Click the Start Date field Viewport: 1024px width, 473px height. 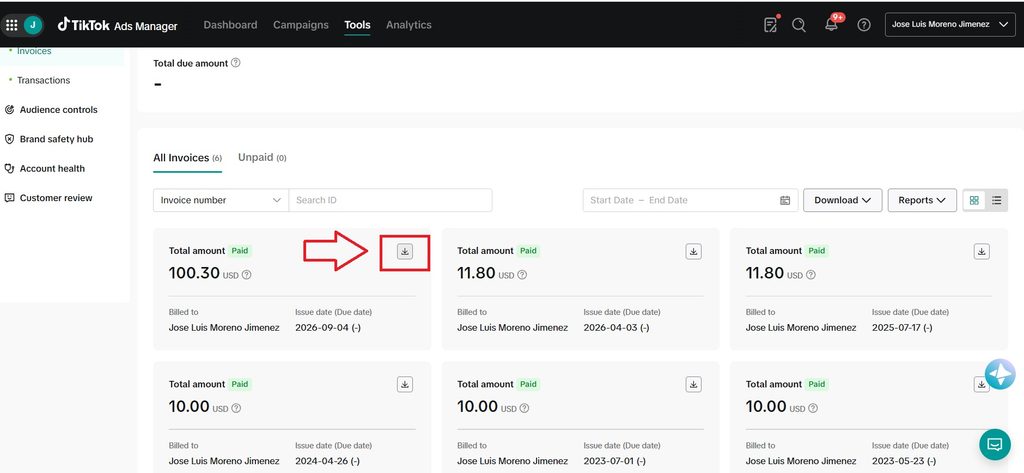coord(612,201)
